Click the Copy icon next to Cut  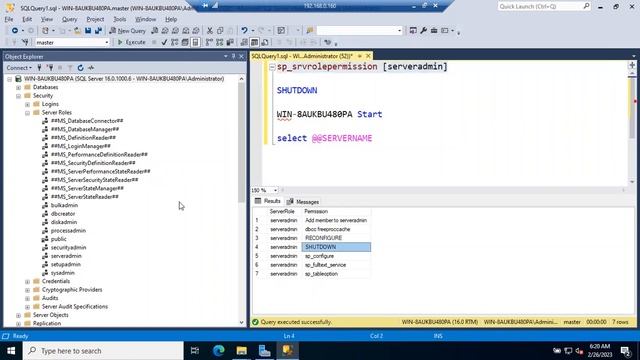click(220, 31)
